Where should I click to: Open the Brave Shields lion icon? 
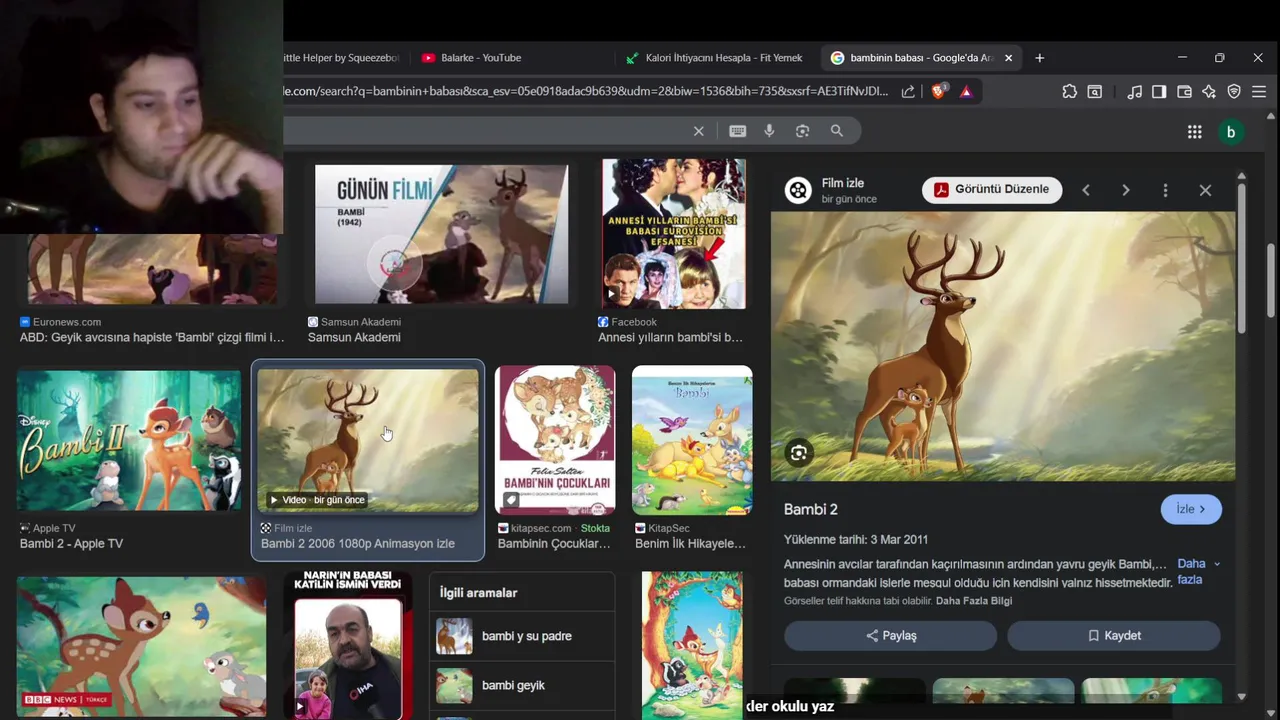[938, 91]
